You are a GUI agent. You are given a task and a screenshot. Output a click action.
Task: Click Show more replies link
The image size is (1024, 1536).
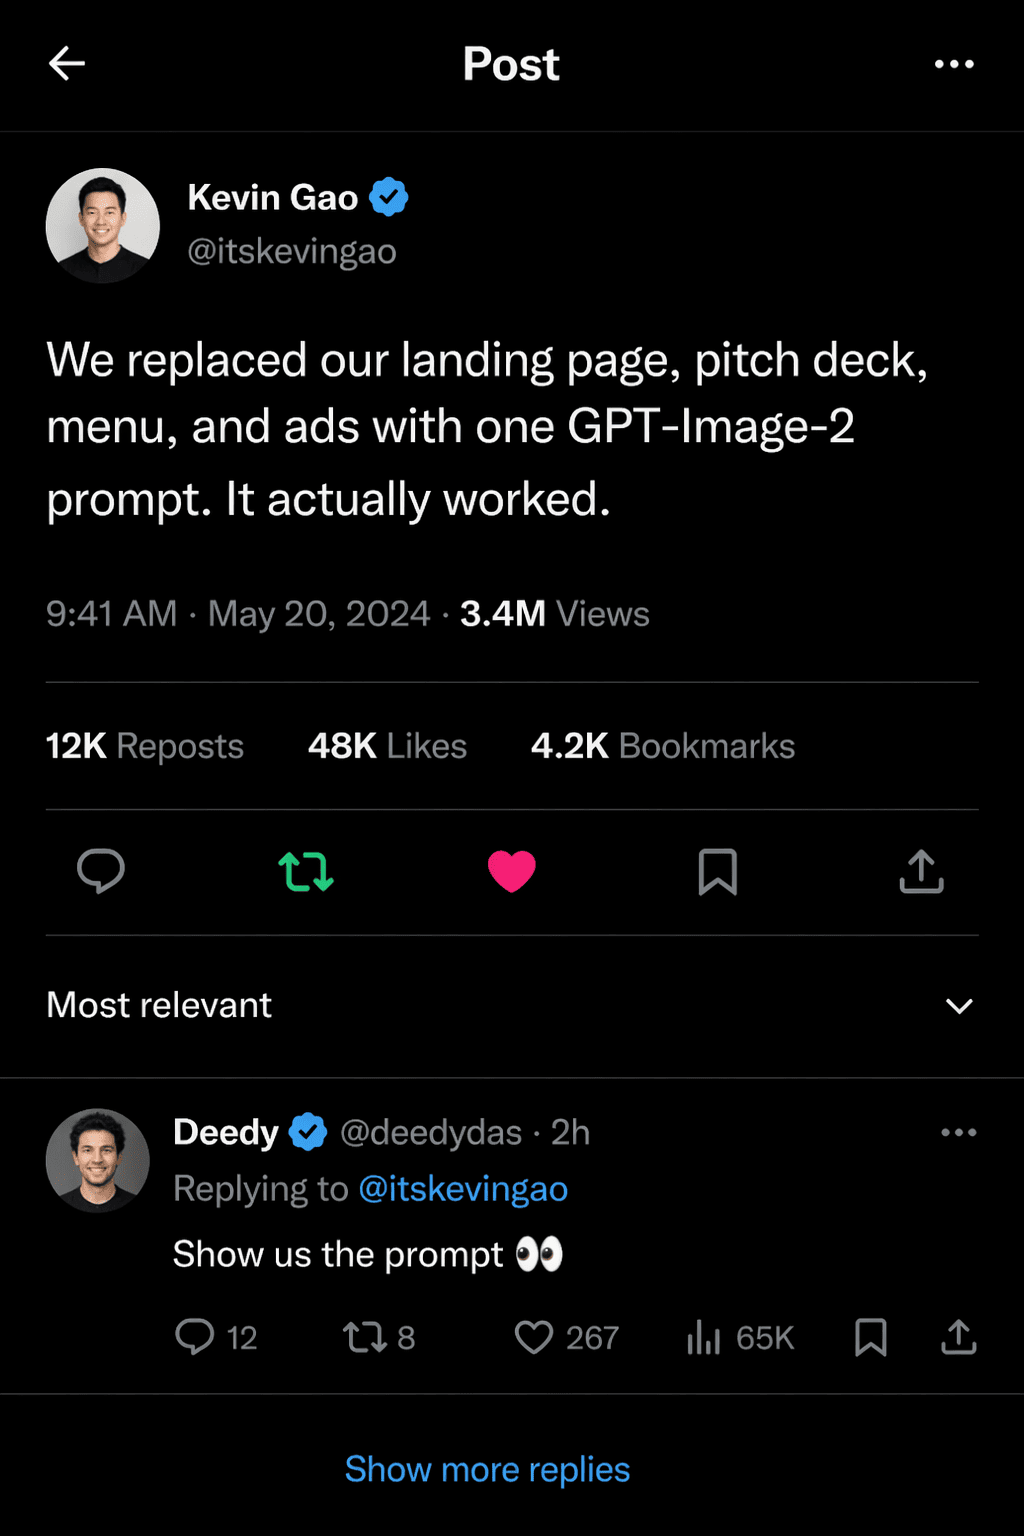click(x=487, y=1470)
